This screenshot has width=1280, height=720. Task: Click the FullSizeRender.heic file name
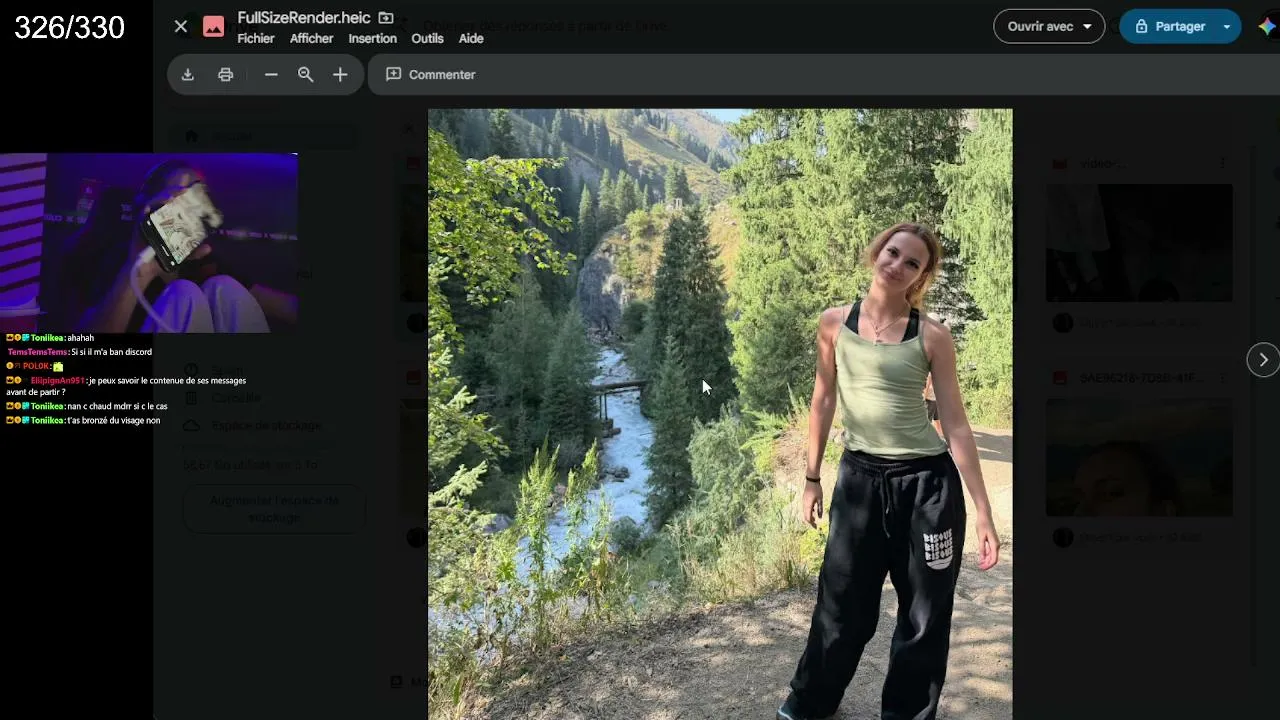(x=304, y=18)
